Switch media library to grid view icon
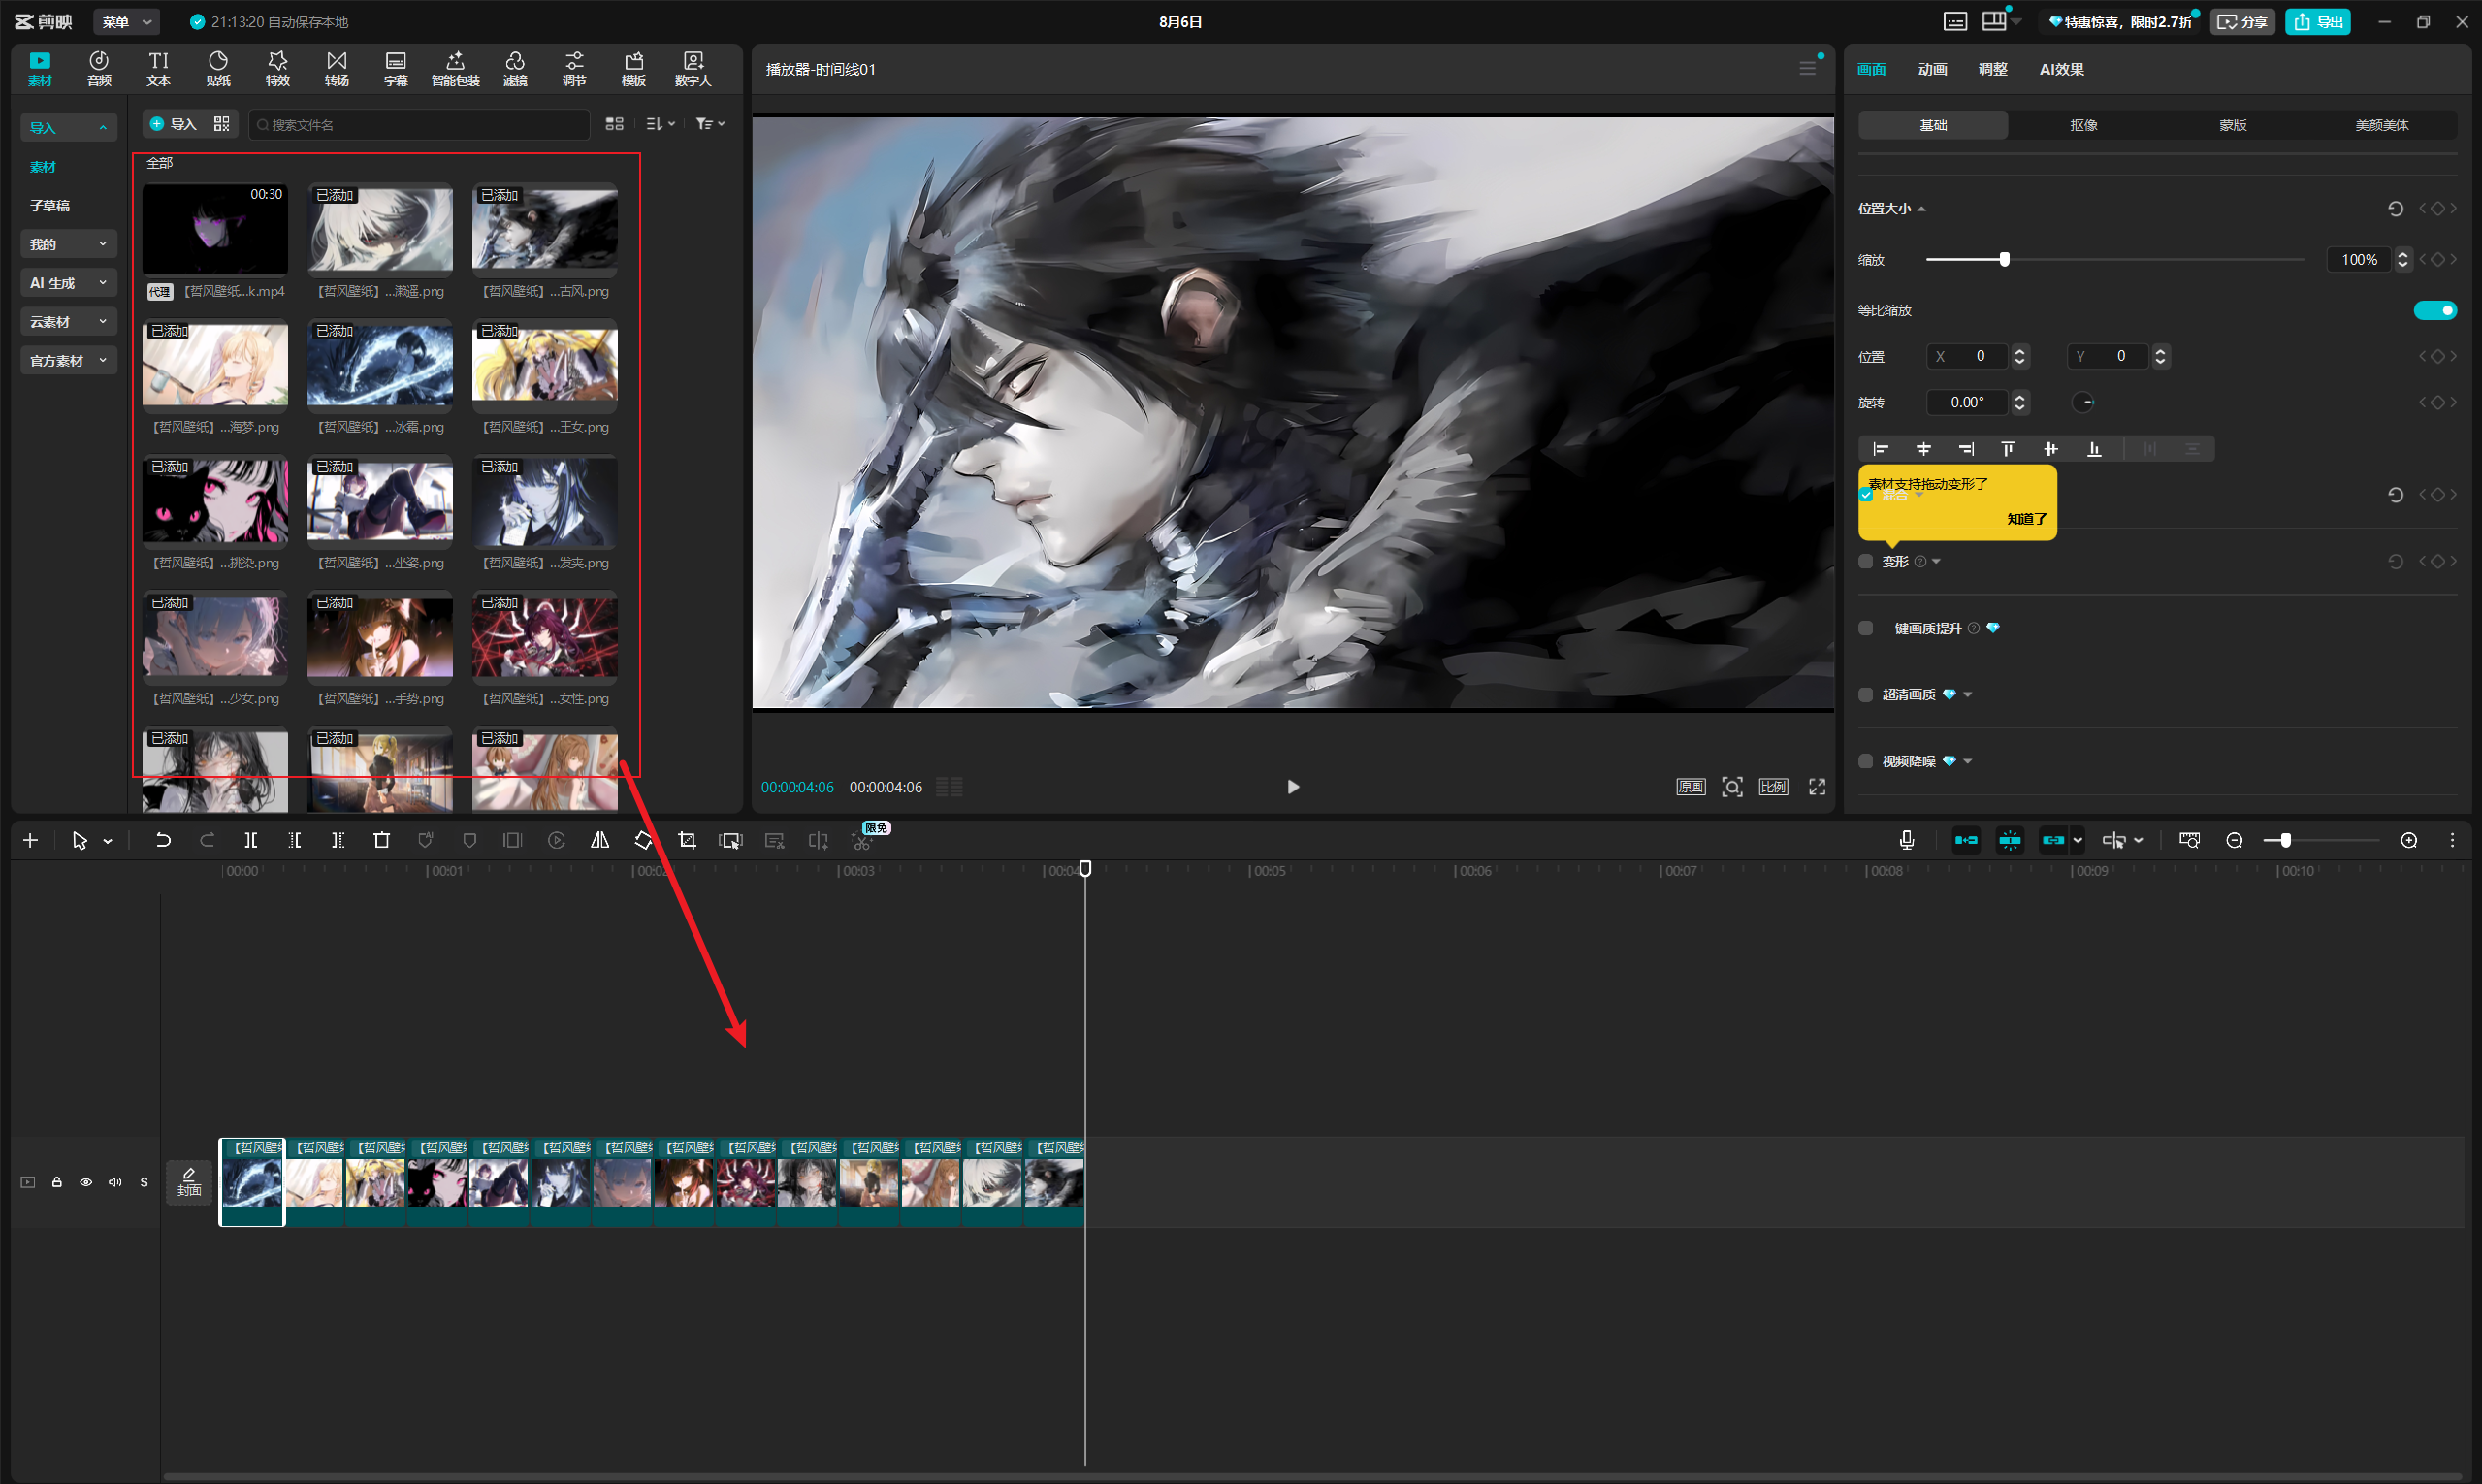 pyautogui.click(x=614, y=124)
